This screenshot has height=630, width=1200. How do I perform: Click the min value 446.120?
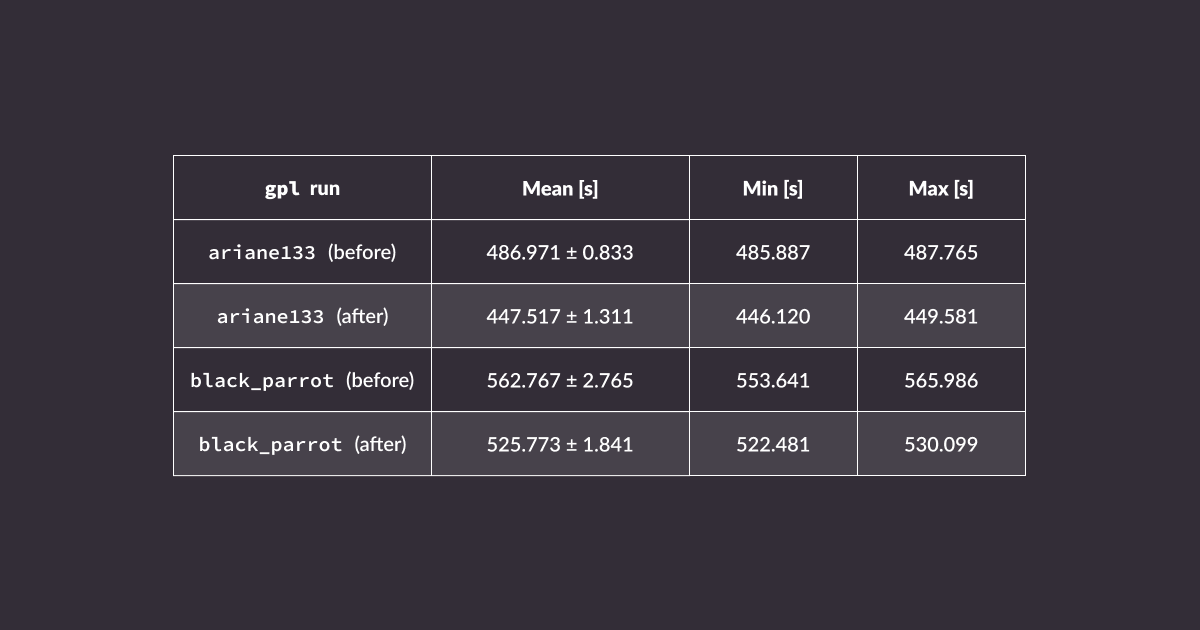[773, 316]
